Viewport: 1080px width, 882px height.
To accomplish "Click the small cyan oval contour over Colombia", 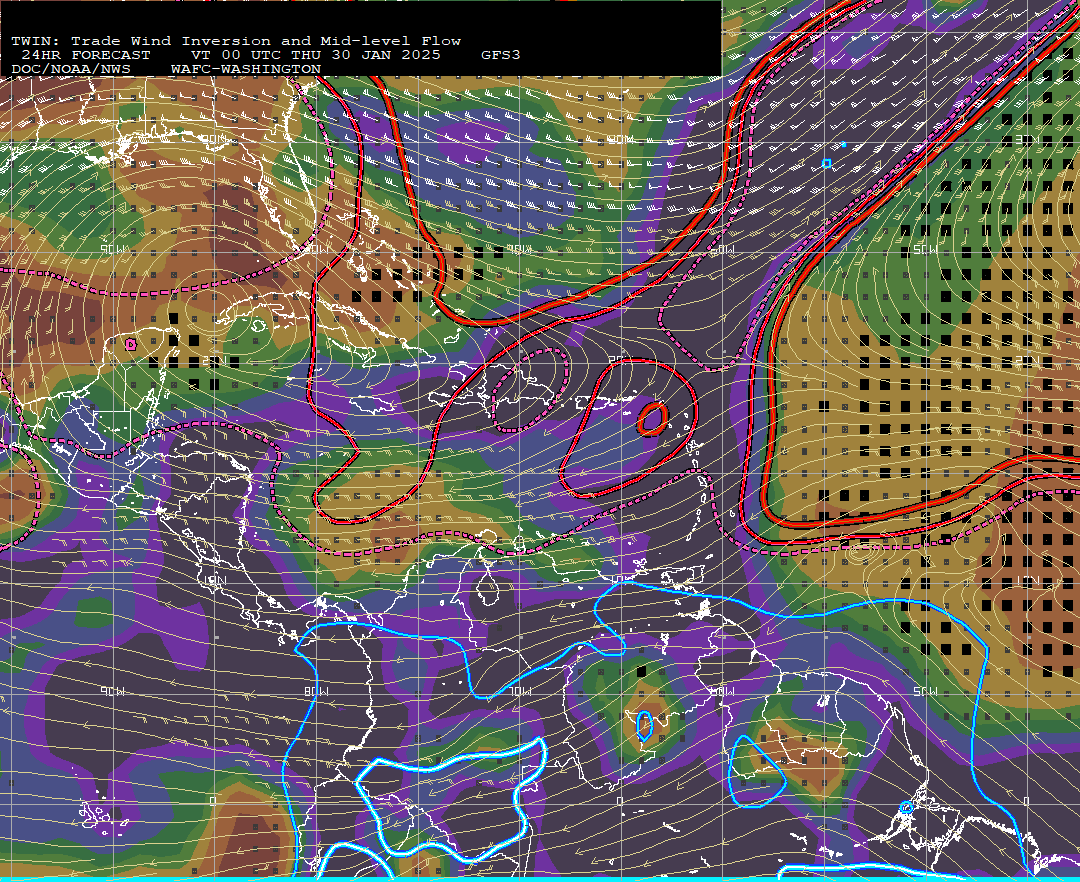I will (x=644, y=726).
